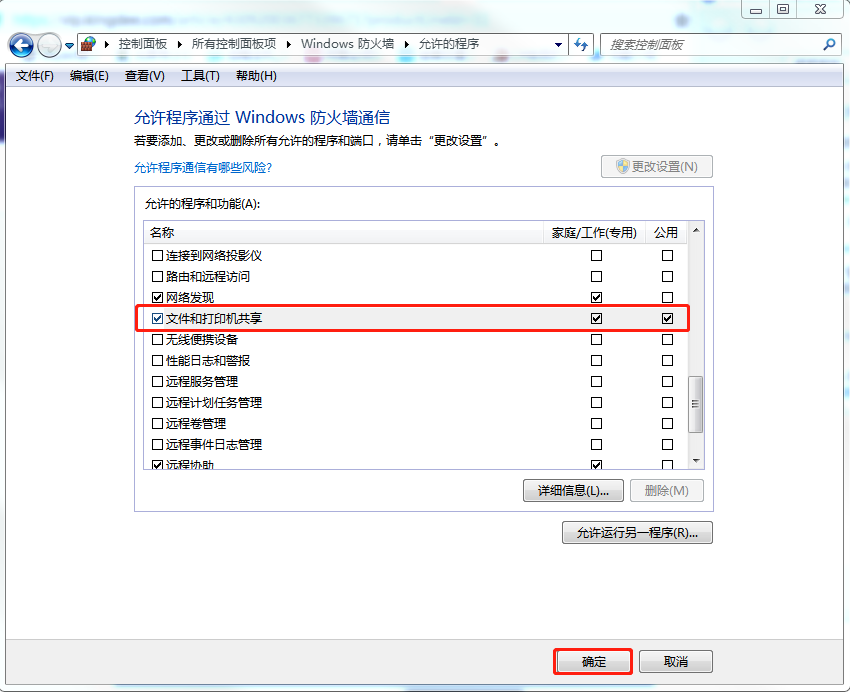Click the list scrollbar up arrow

point(696,231)
